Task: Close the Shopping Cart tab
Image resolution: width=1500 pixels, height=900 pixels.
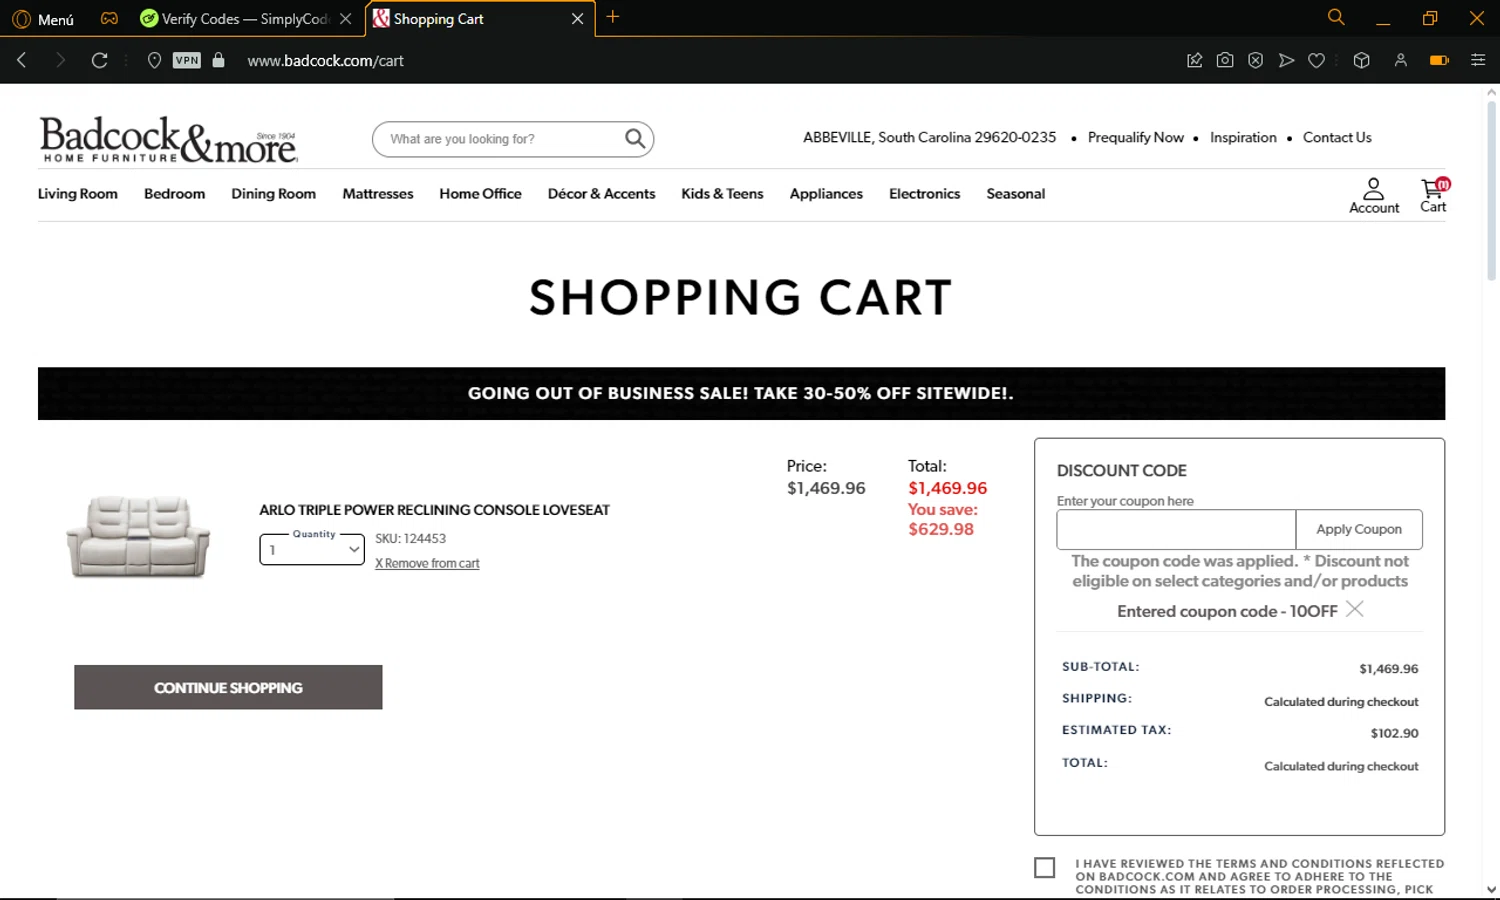Action: 577,19
